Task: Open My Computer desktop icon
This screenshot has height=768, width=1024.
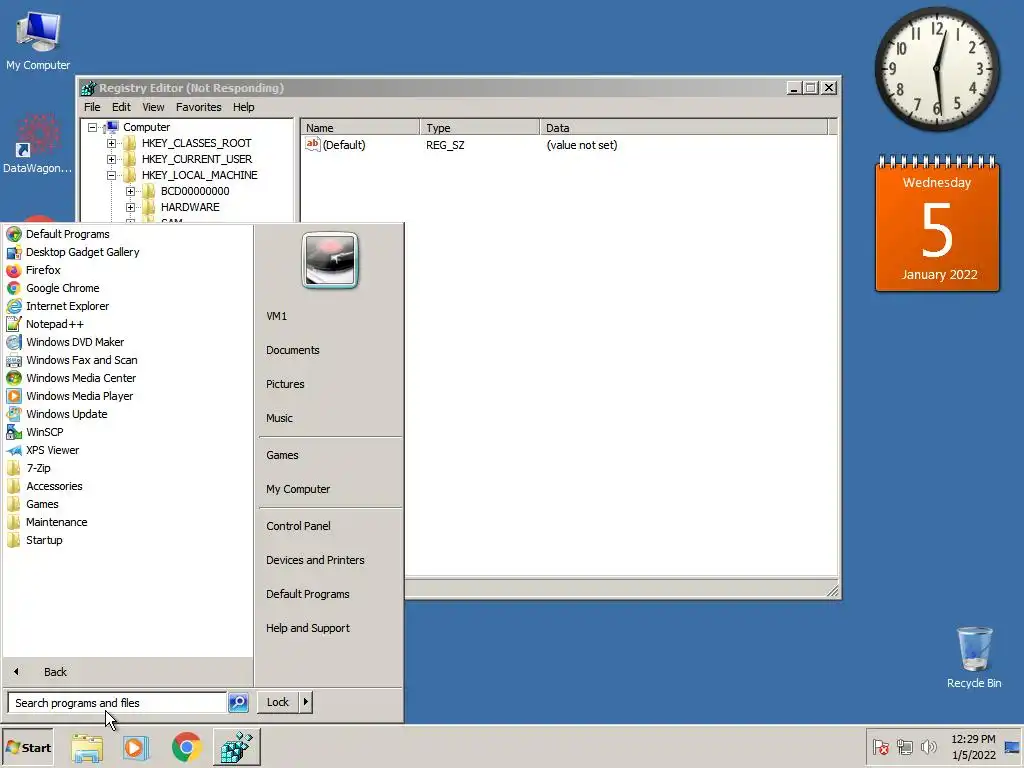Action: [x=38, y=40]
